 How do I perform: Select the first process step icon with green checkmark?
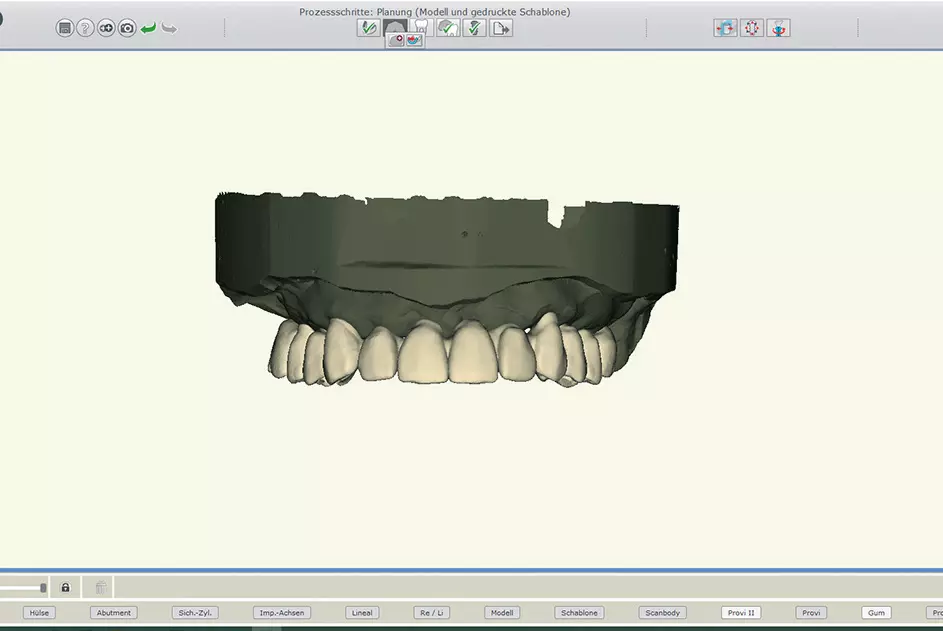(368, 28)
